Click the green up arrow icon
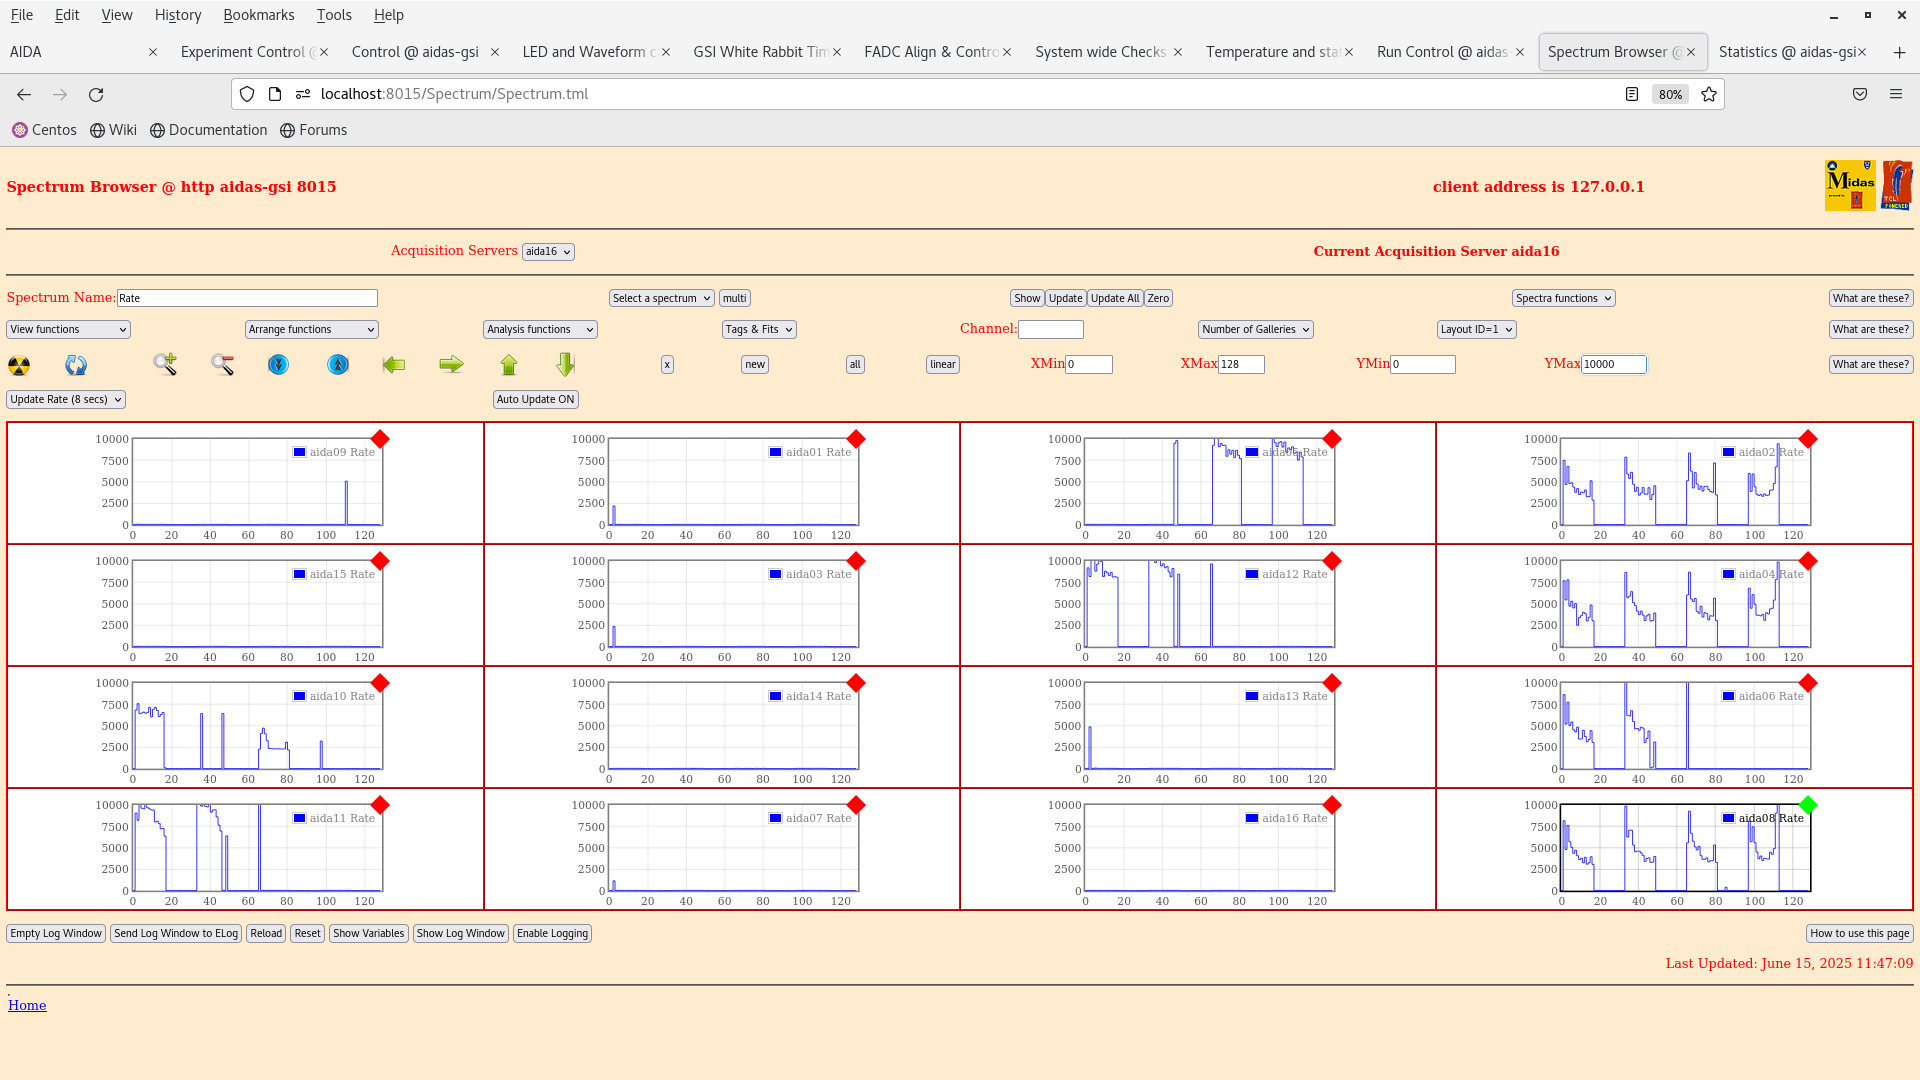 point(509,365)
